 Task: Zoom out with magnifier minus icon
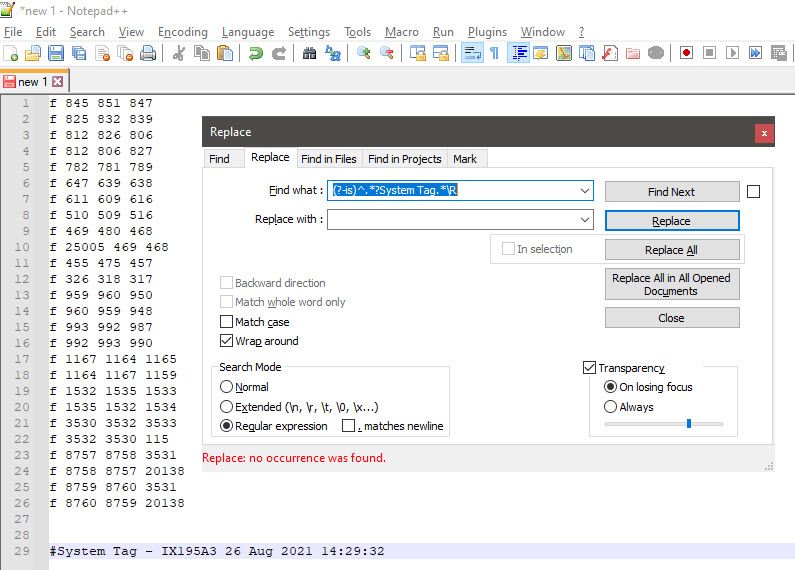click(x=387, y=53)
